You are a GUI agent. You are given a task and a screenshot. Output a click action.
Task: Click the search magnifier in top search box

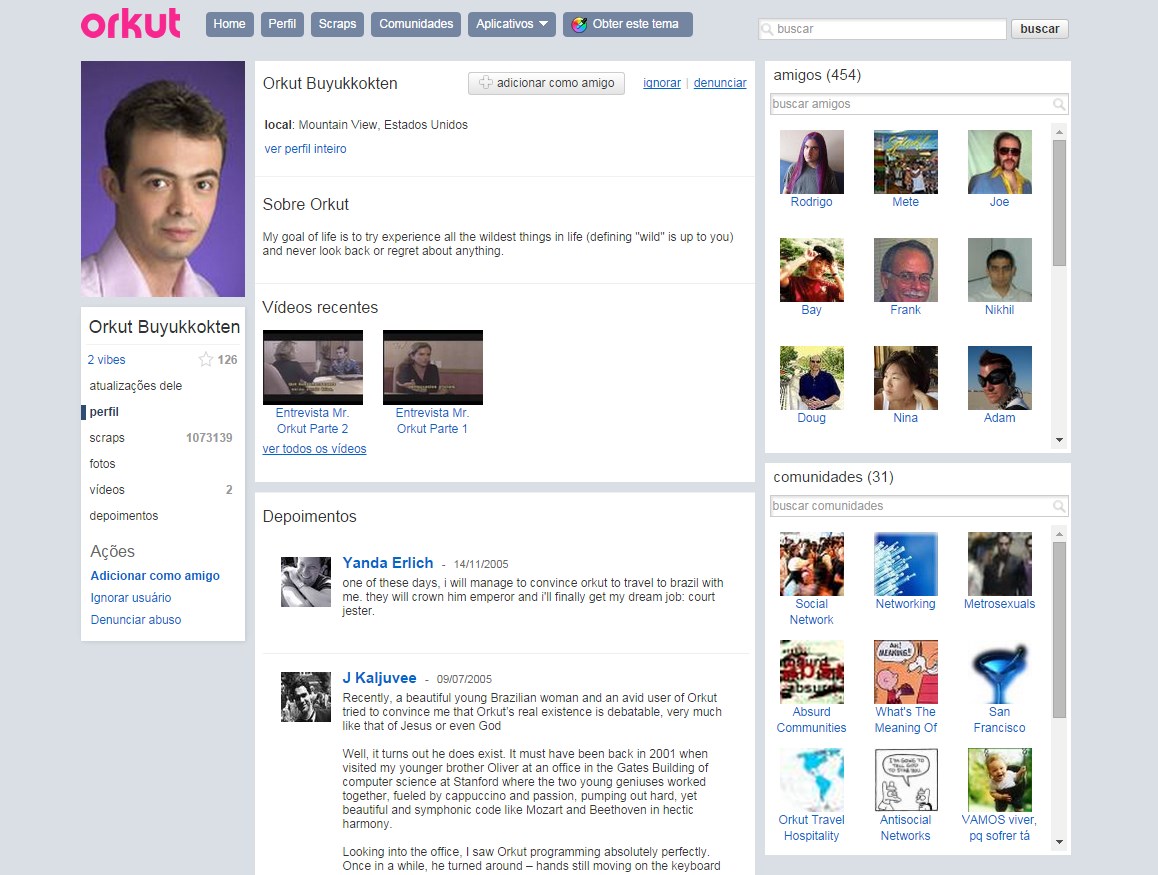tap(767, 29)
